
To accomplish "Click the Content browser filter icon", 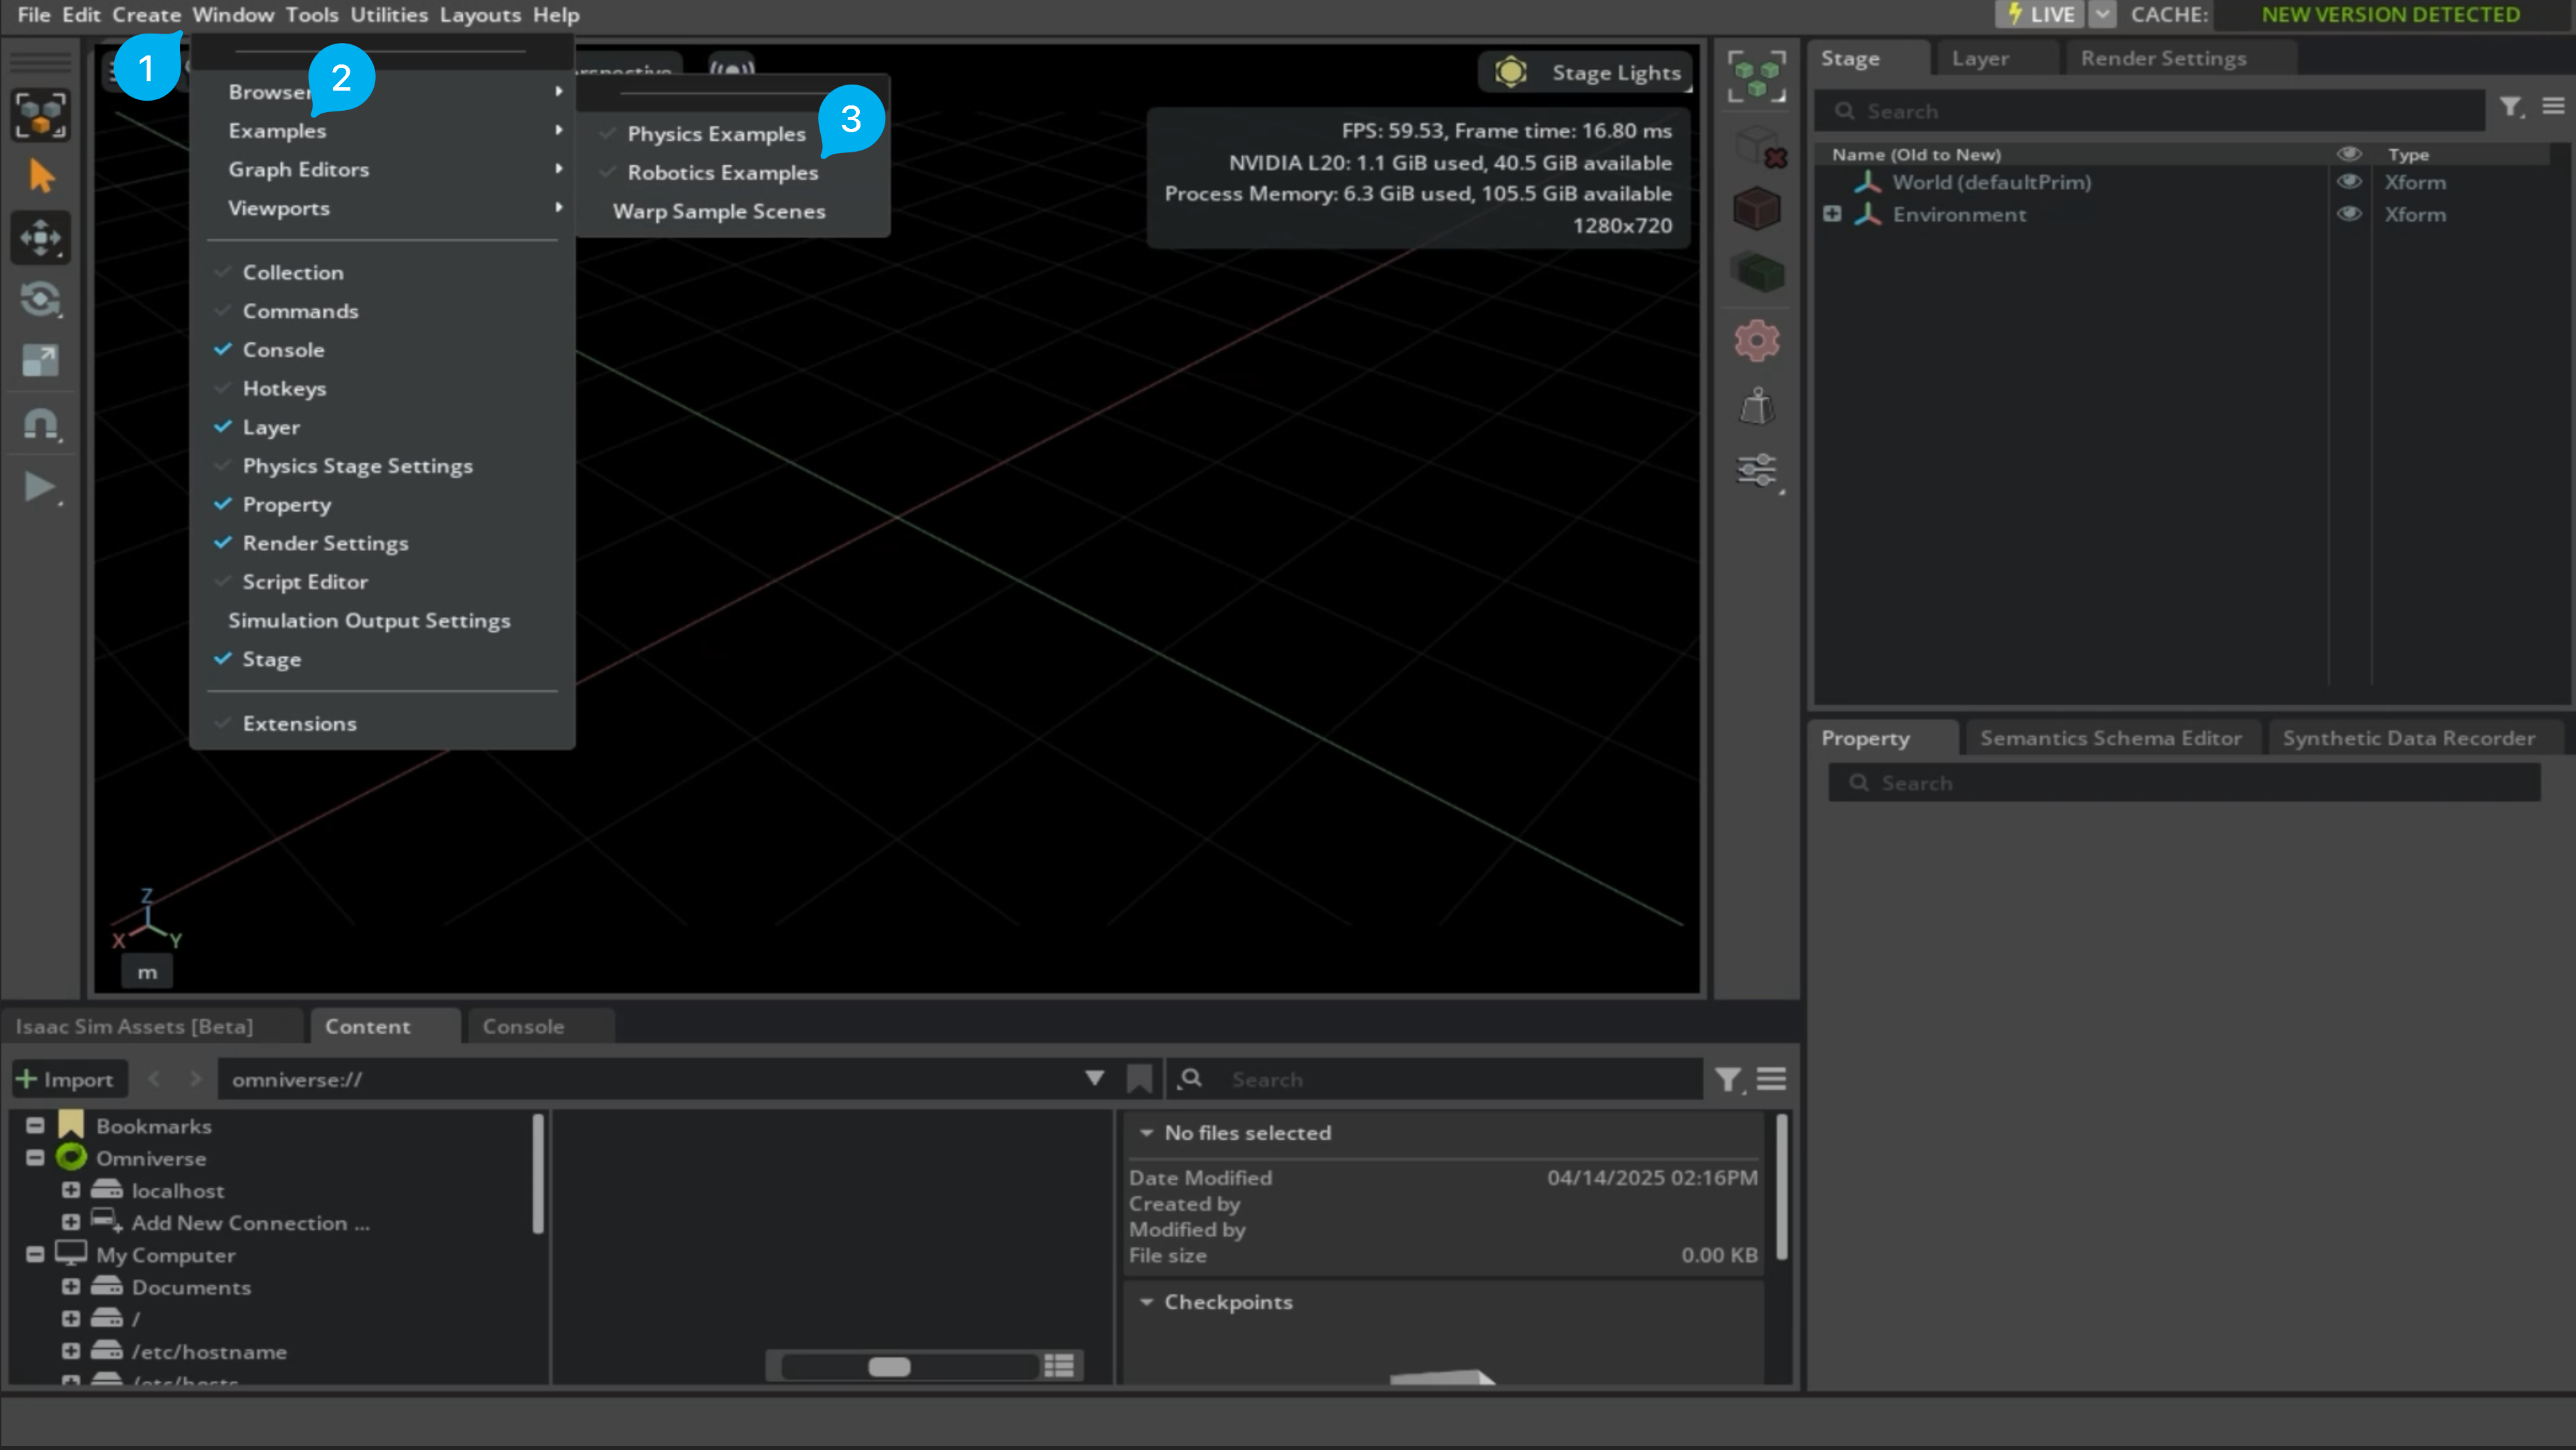I will coord(1728,1080).
